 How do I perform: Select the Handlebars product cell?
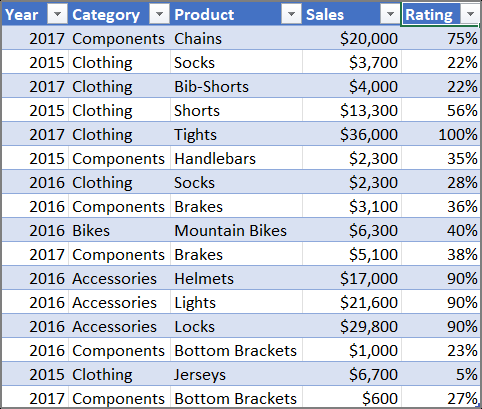click(x=236, y=158)
